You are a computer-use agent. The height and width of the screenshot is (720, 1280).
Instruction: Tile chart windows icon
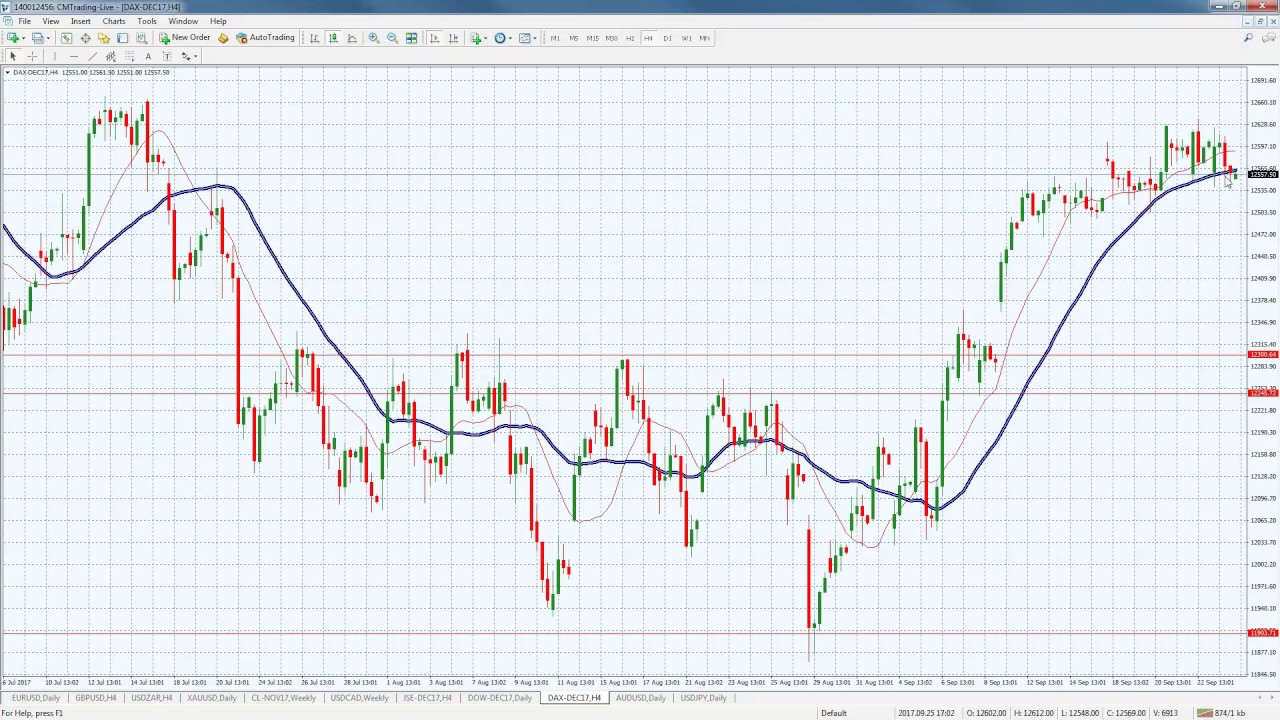coord(411,38)
